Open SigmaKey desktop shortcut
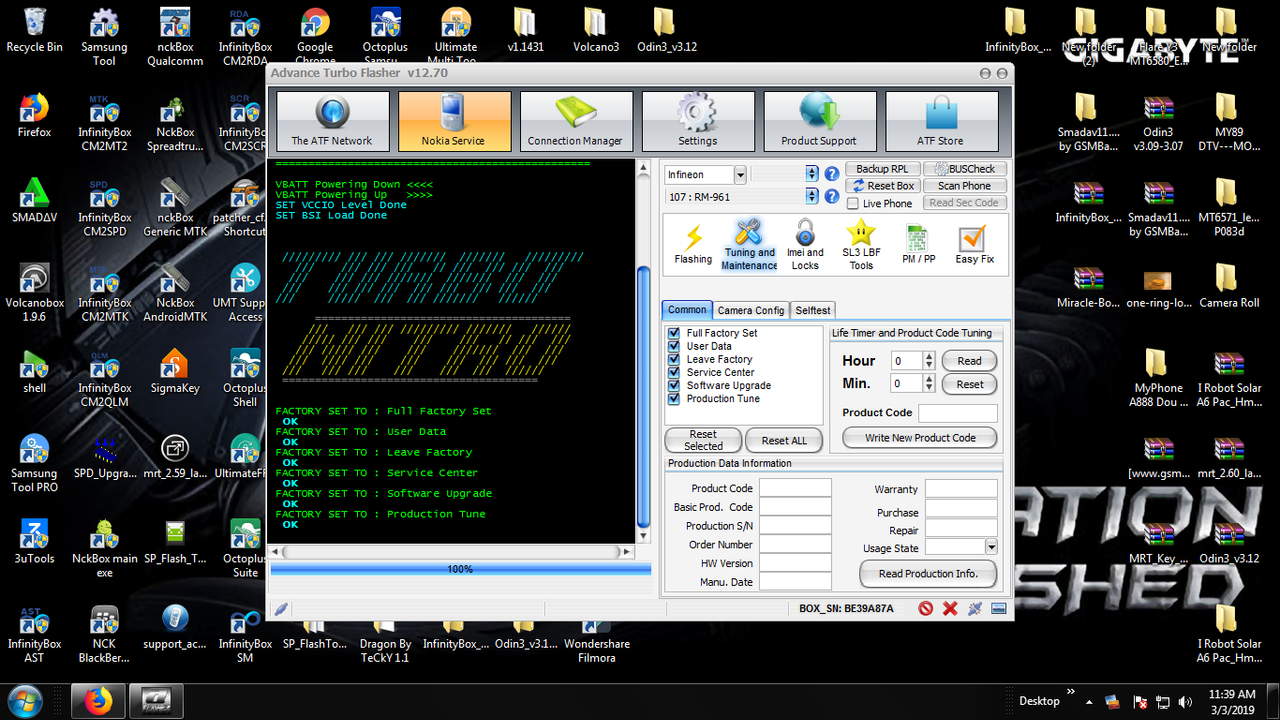The width and height of the screenshot is (1280, 720). pos(175,372)
